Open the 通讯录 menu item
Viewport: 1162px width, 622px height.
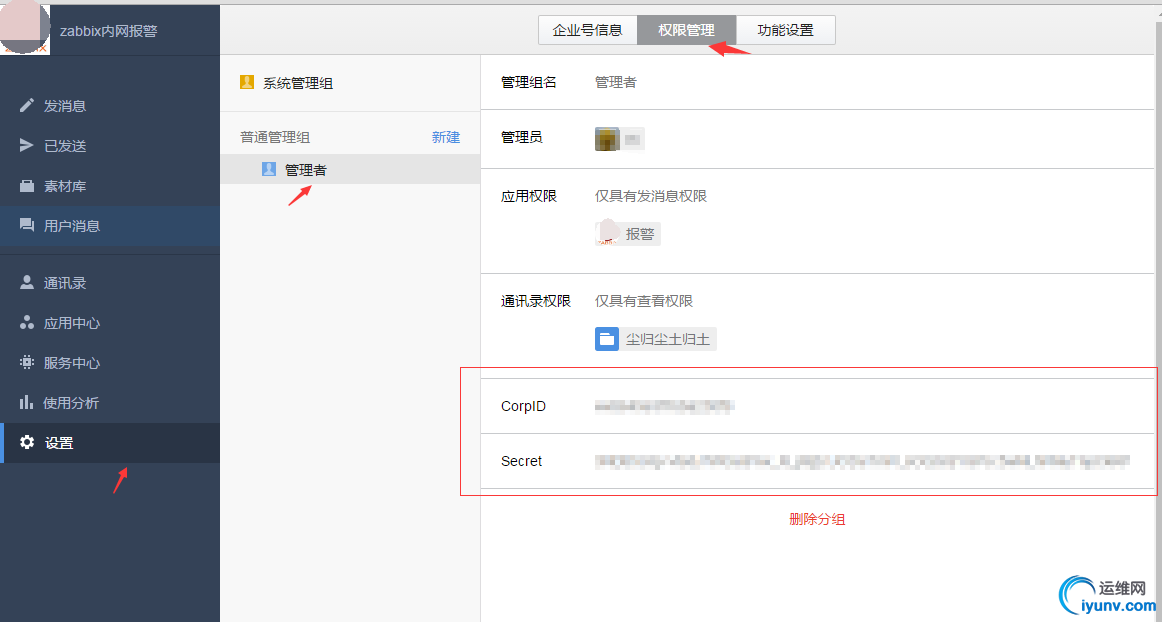coord(110,283)
